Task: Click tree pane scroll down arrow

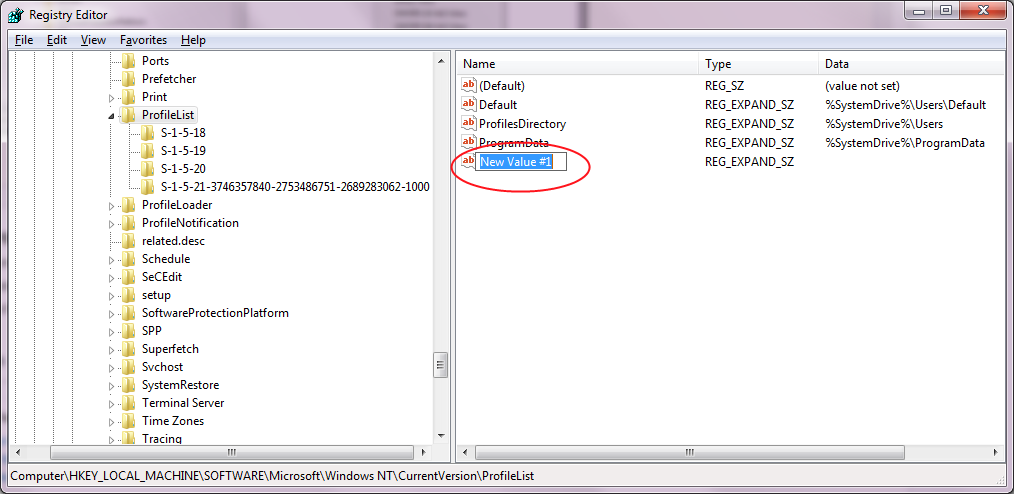Action: 441,436
